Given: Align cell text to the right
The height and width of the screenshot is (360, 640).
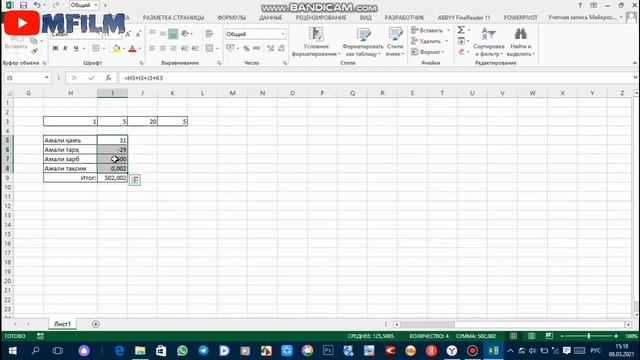Looking at the screenshot, I should point(173,49).
